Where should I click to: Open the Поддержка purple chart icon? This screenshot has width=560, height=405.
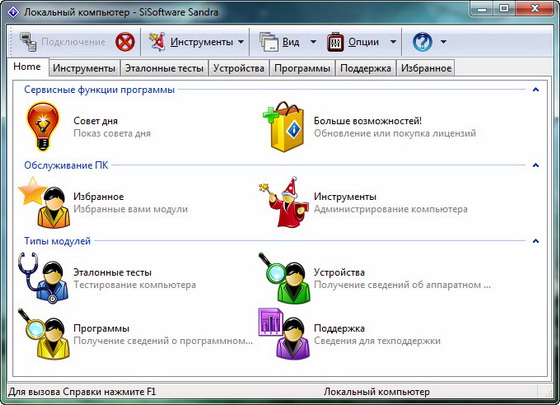(285, 334)
